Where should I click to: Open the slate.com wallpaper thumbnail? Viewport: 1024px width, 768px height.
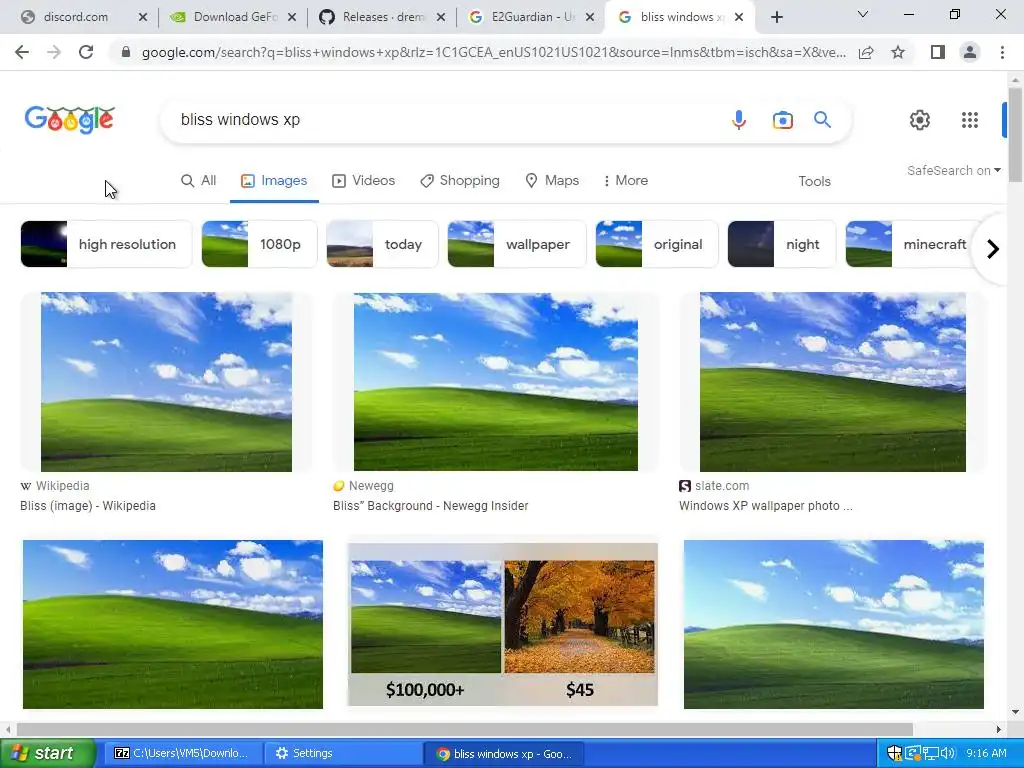click(833, 382)
